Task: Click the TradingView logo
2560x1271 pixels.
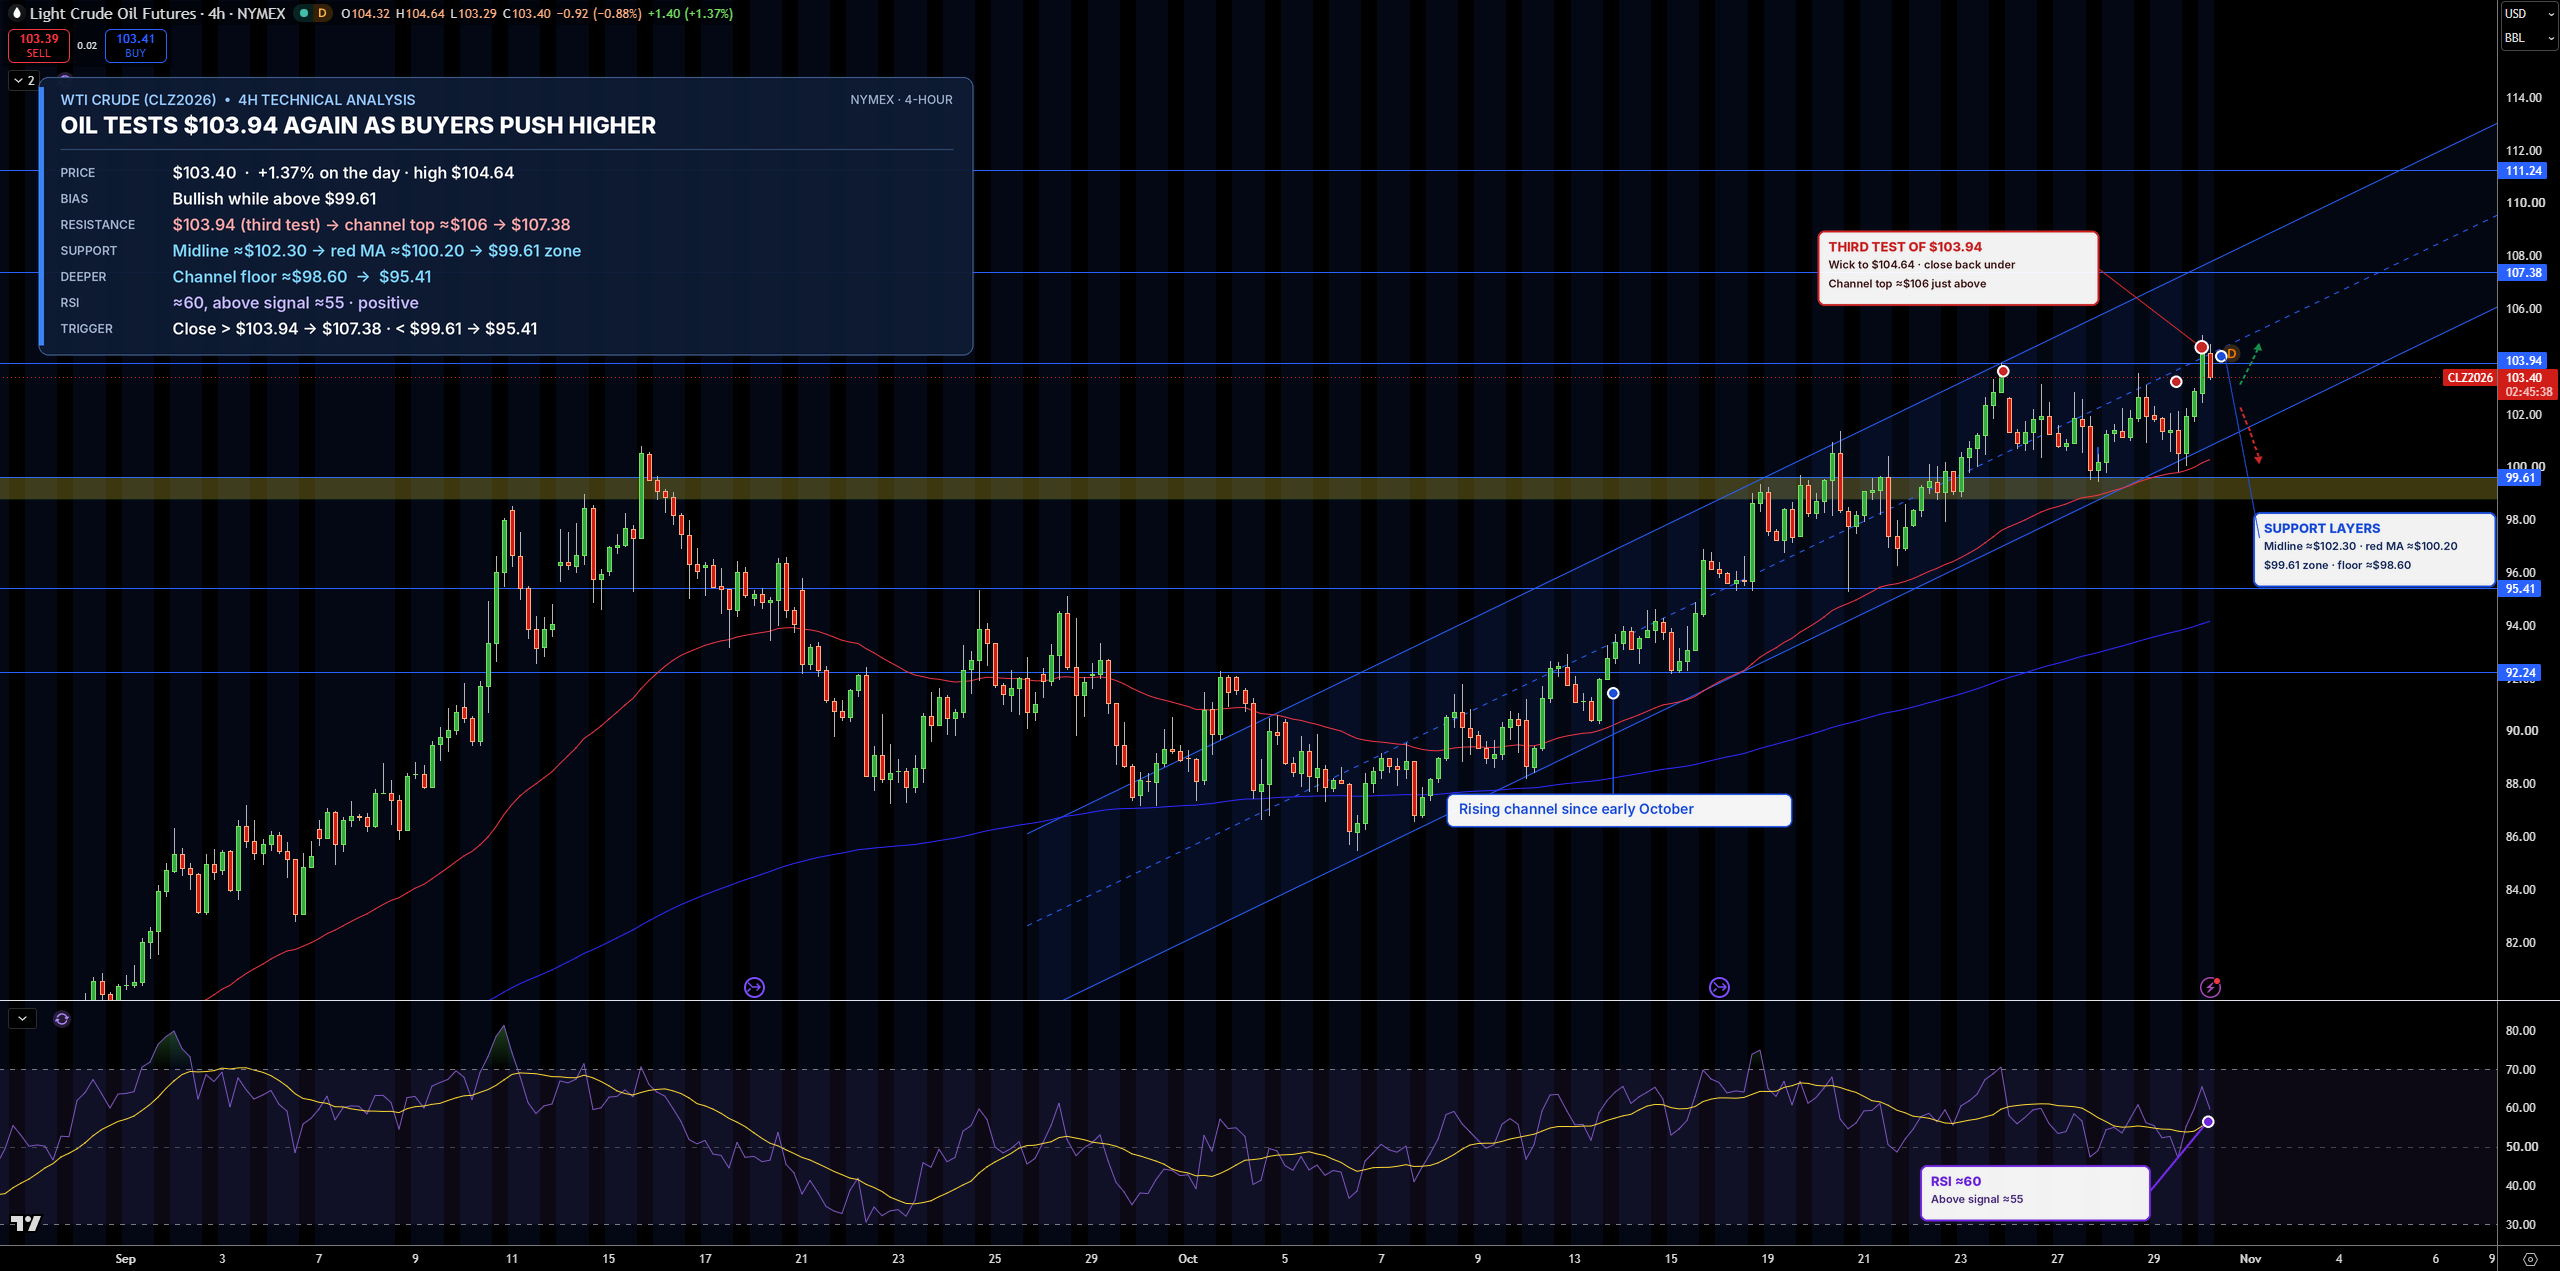Action: pyautogui.click(x=26, y=1223)
